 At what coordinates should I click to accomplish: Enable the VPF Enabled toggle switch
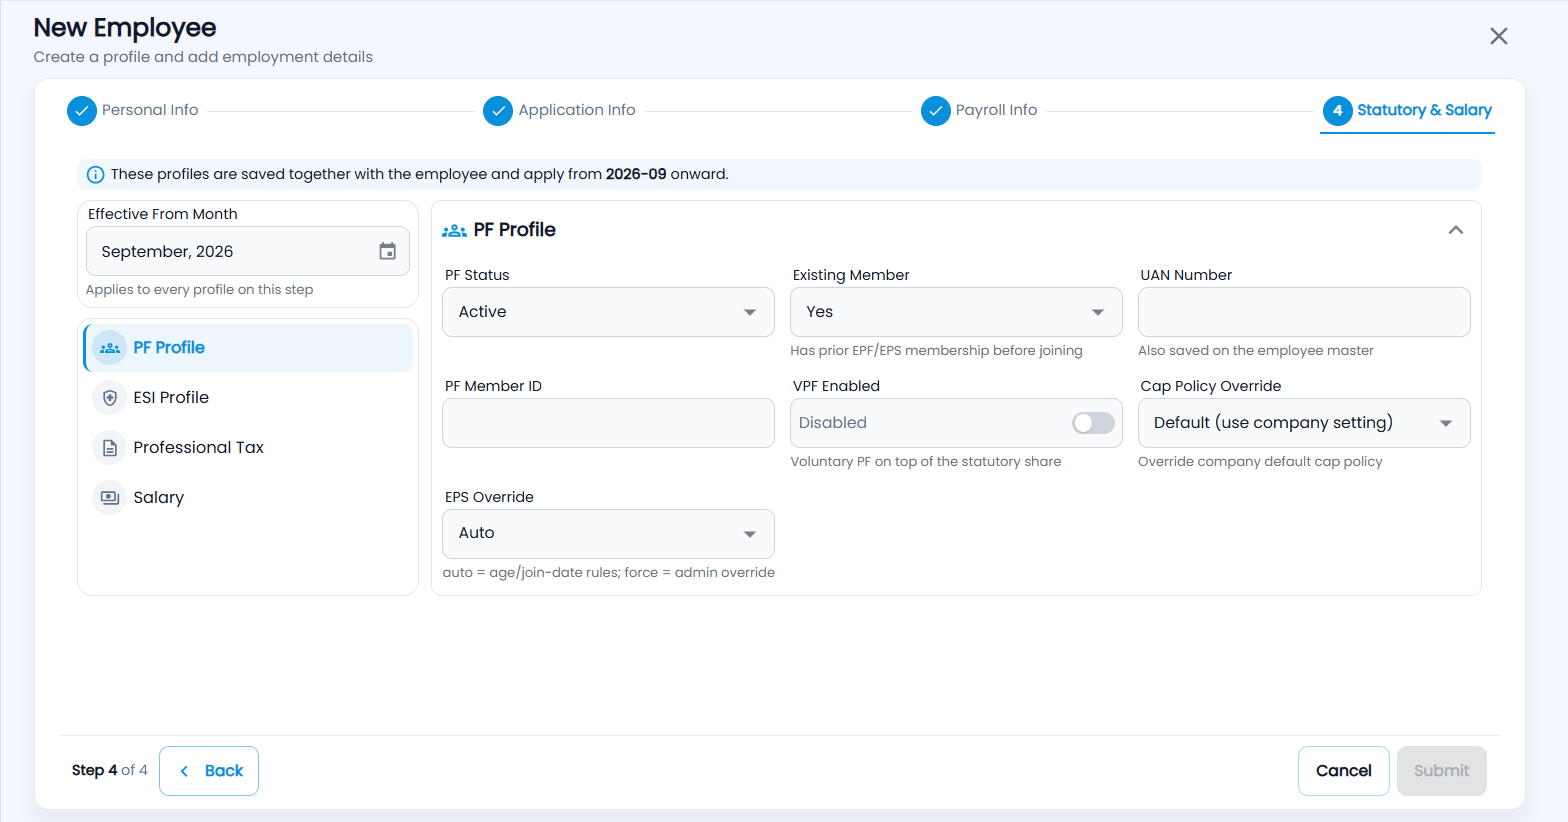click(x=1093, y=423)
